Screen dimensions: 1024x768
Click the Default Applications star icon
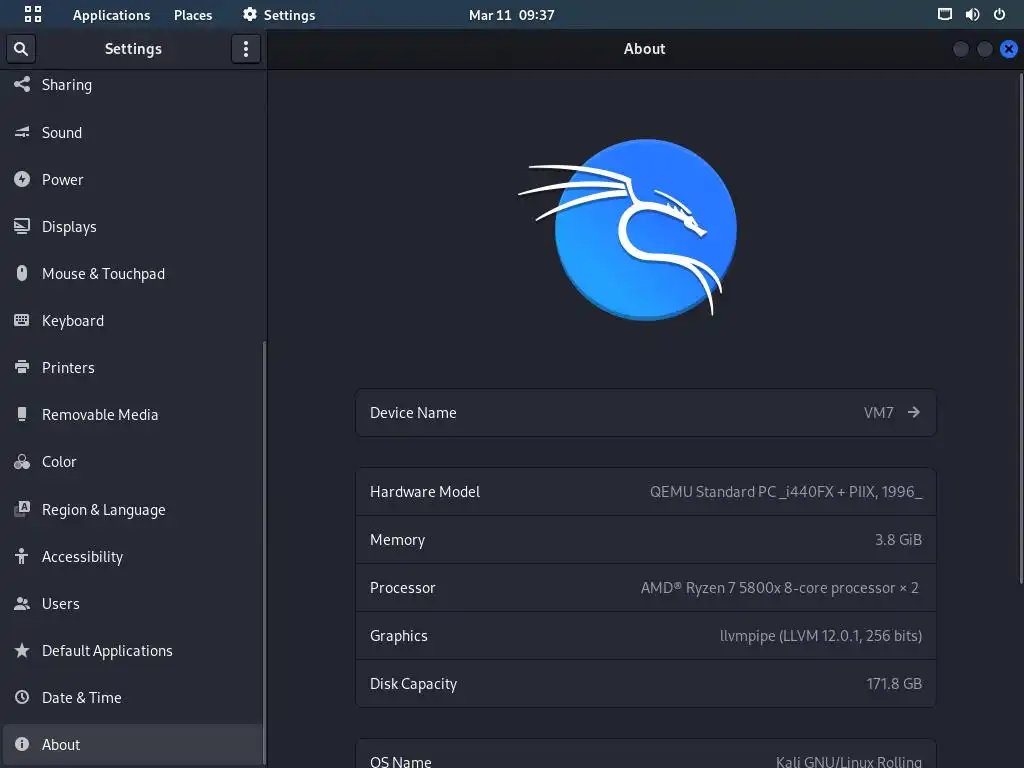tap(22, 650)
